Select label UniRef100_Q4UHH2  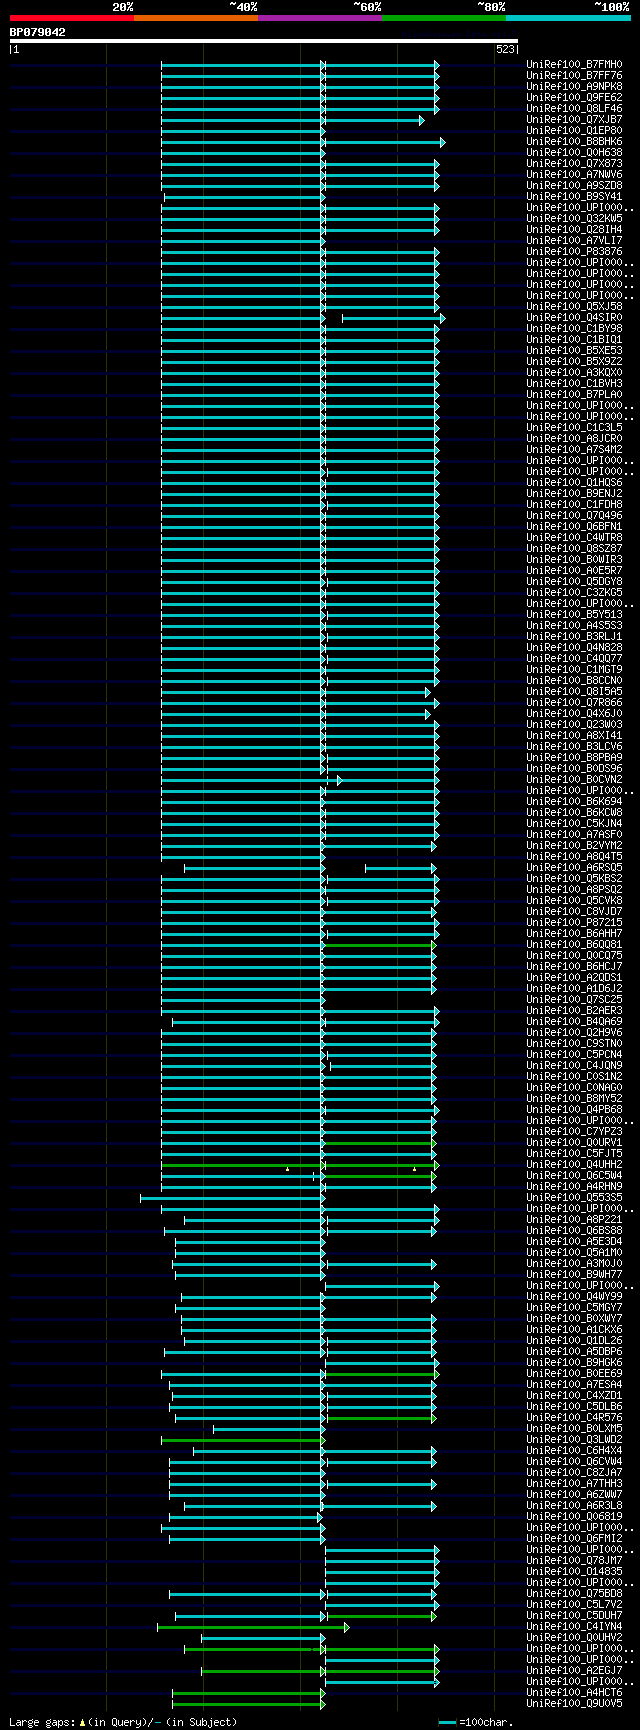coord(574,1165)
